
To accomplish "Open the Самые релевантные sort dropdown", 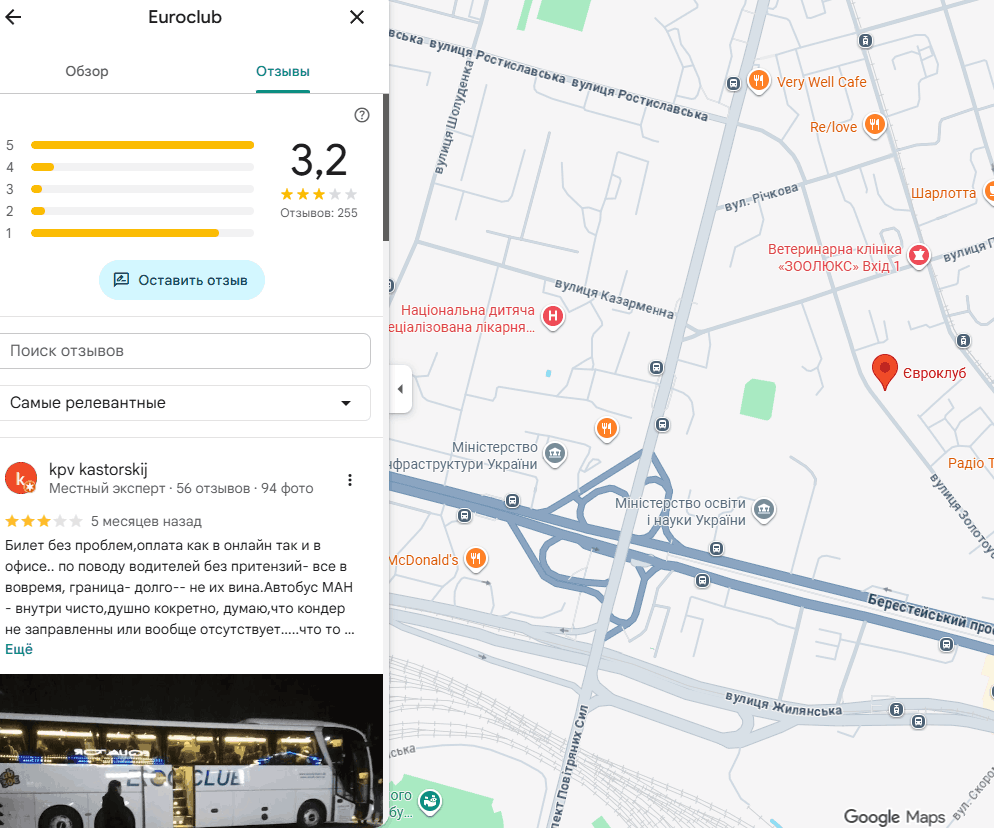I will click(184, 403).
